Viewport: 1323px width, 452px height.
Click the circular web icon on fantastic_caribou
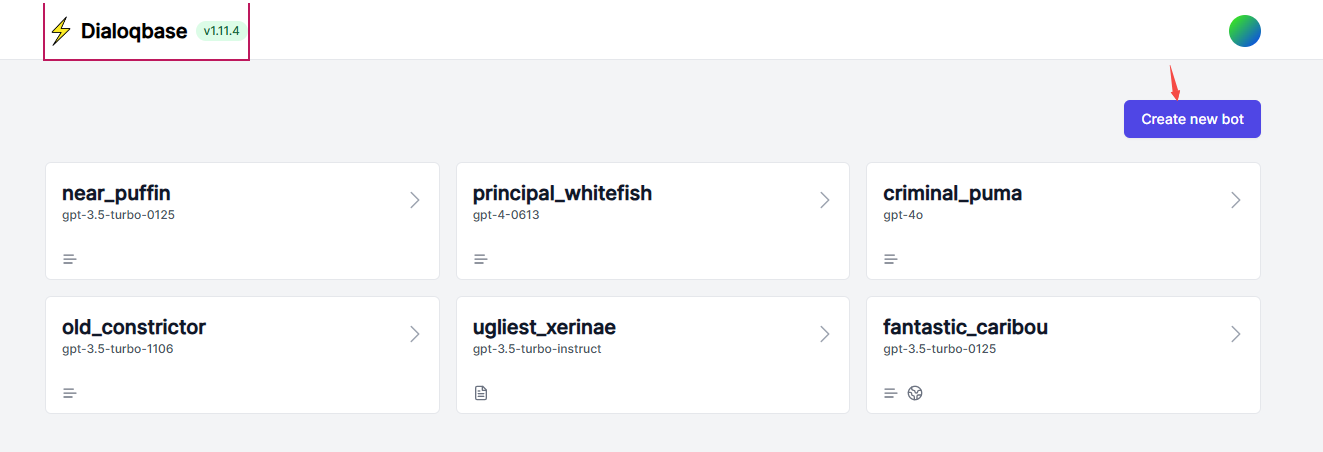(915, 393)
